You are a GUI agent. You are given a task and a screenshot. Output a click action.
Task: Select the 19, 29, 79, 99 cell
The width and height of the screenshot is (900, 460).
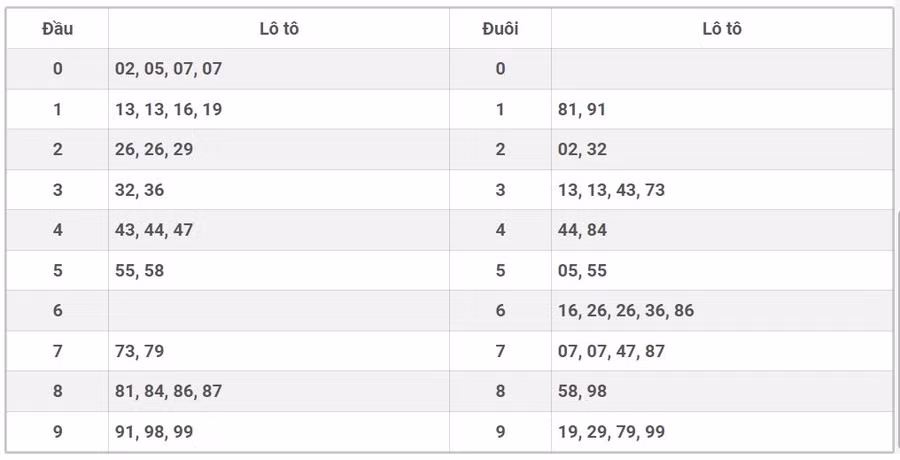(611, 432)
